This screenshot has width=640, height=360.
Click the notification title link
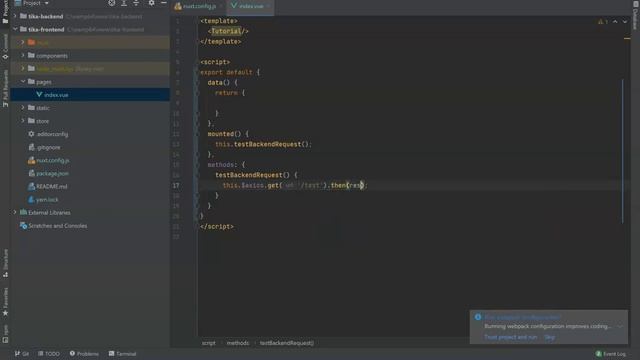(x=522, y=317)
